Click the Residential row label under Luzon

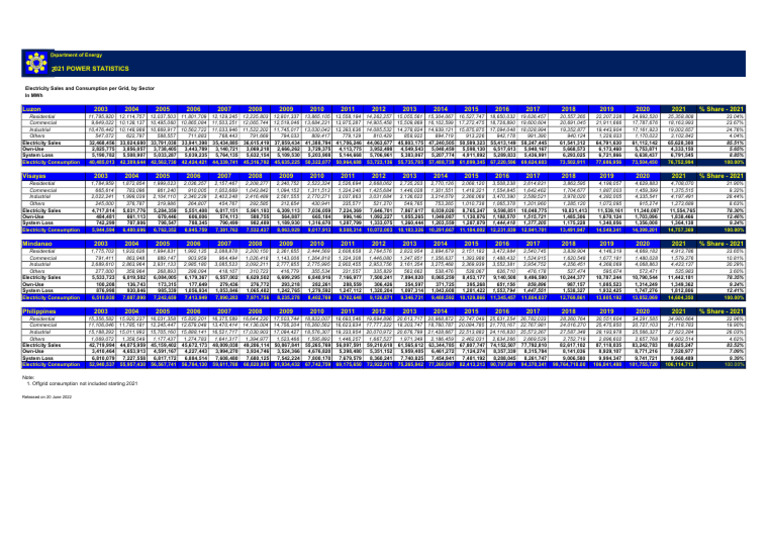[x=42, y=117]
